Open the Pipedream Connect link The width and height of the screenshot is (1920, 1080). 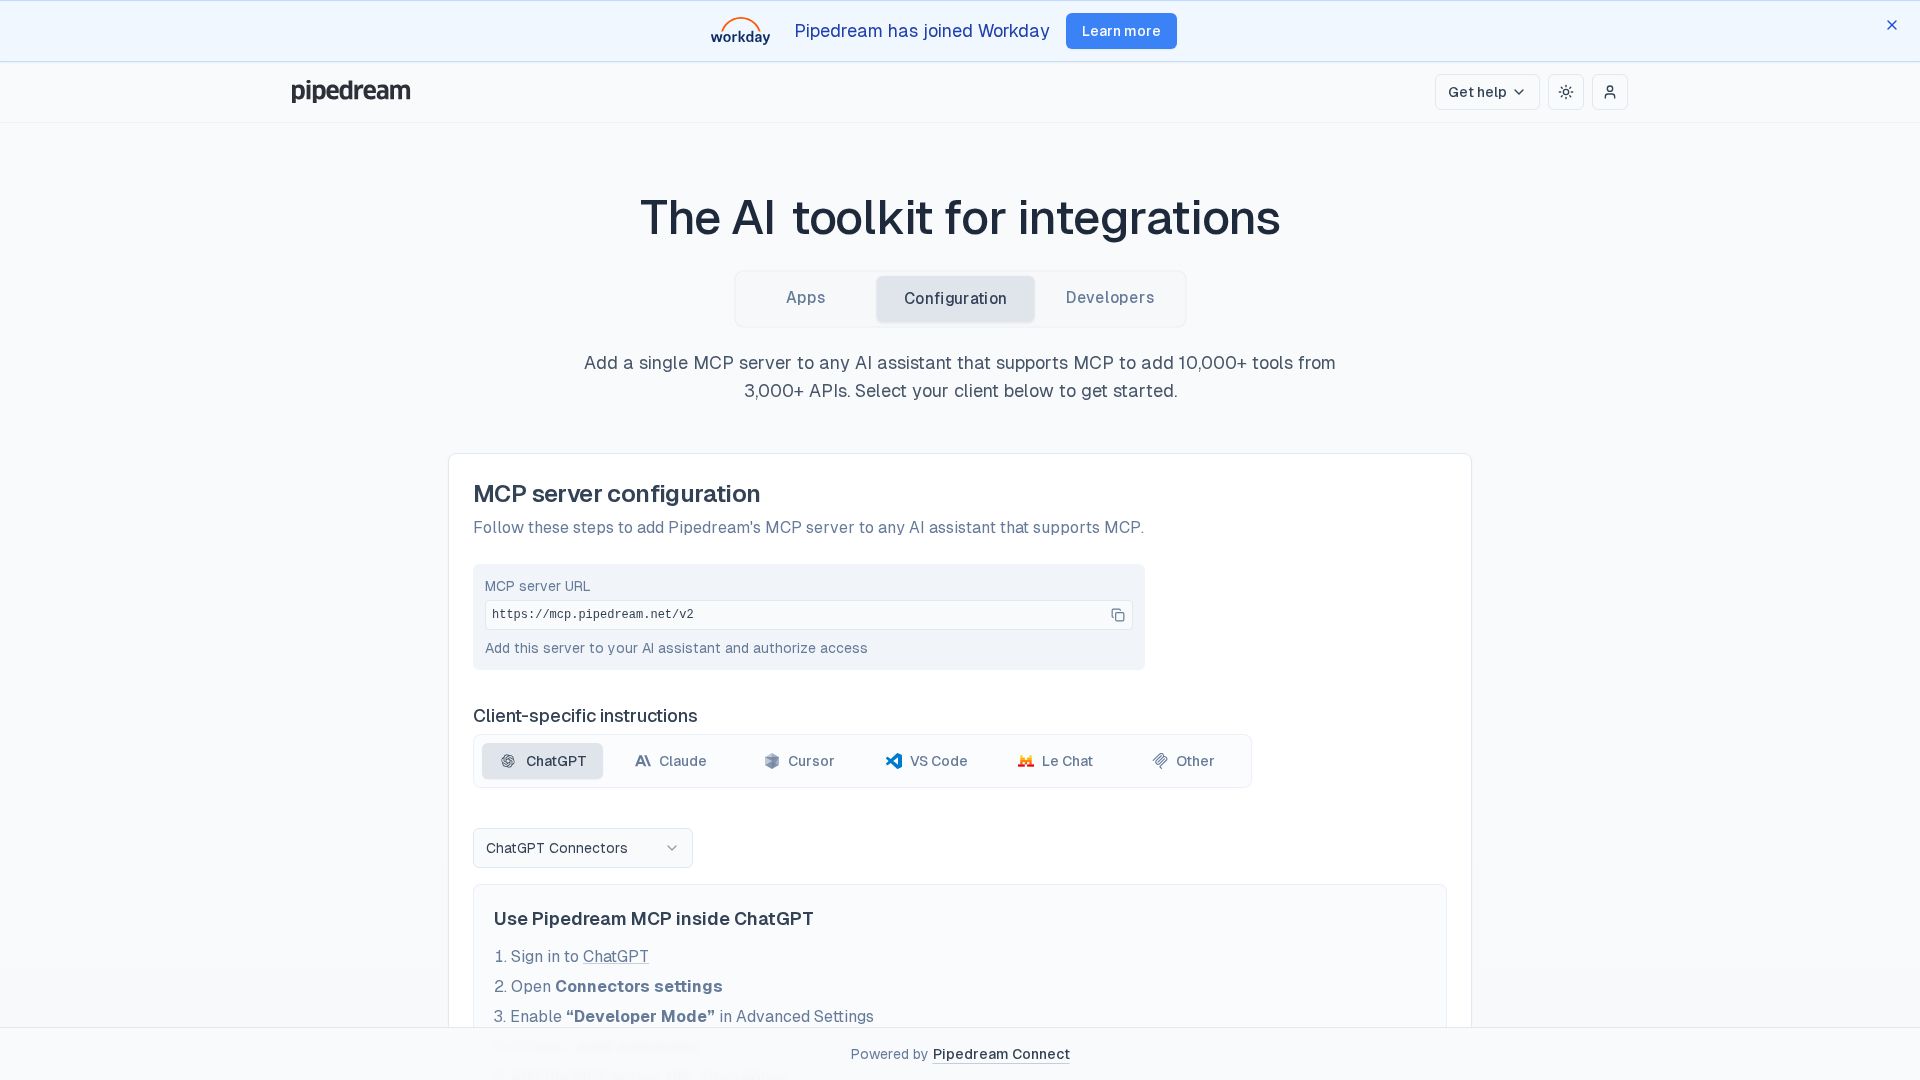click(1000, 1054)
